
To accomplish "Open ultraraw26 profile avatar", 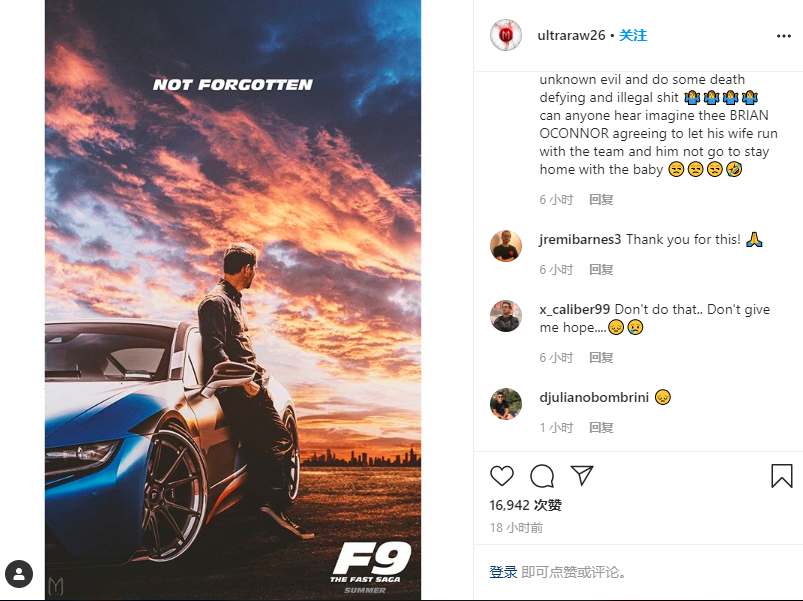I will pyautogui.click(x=506, y=35).
